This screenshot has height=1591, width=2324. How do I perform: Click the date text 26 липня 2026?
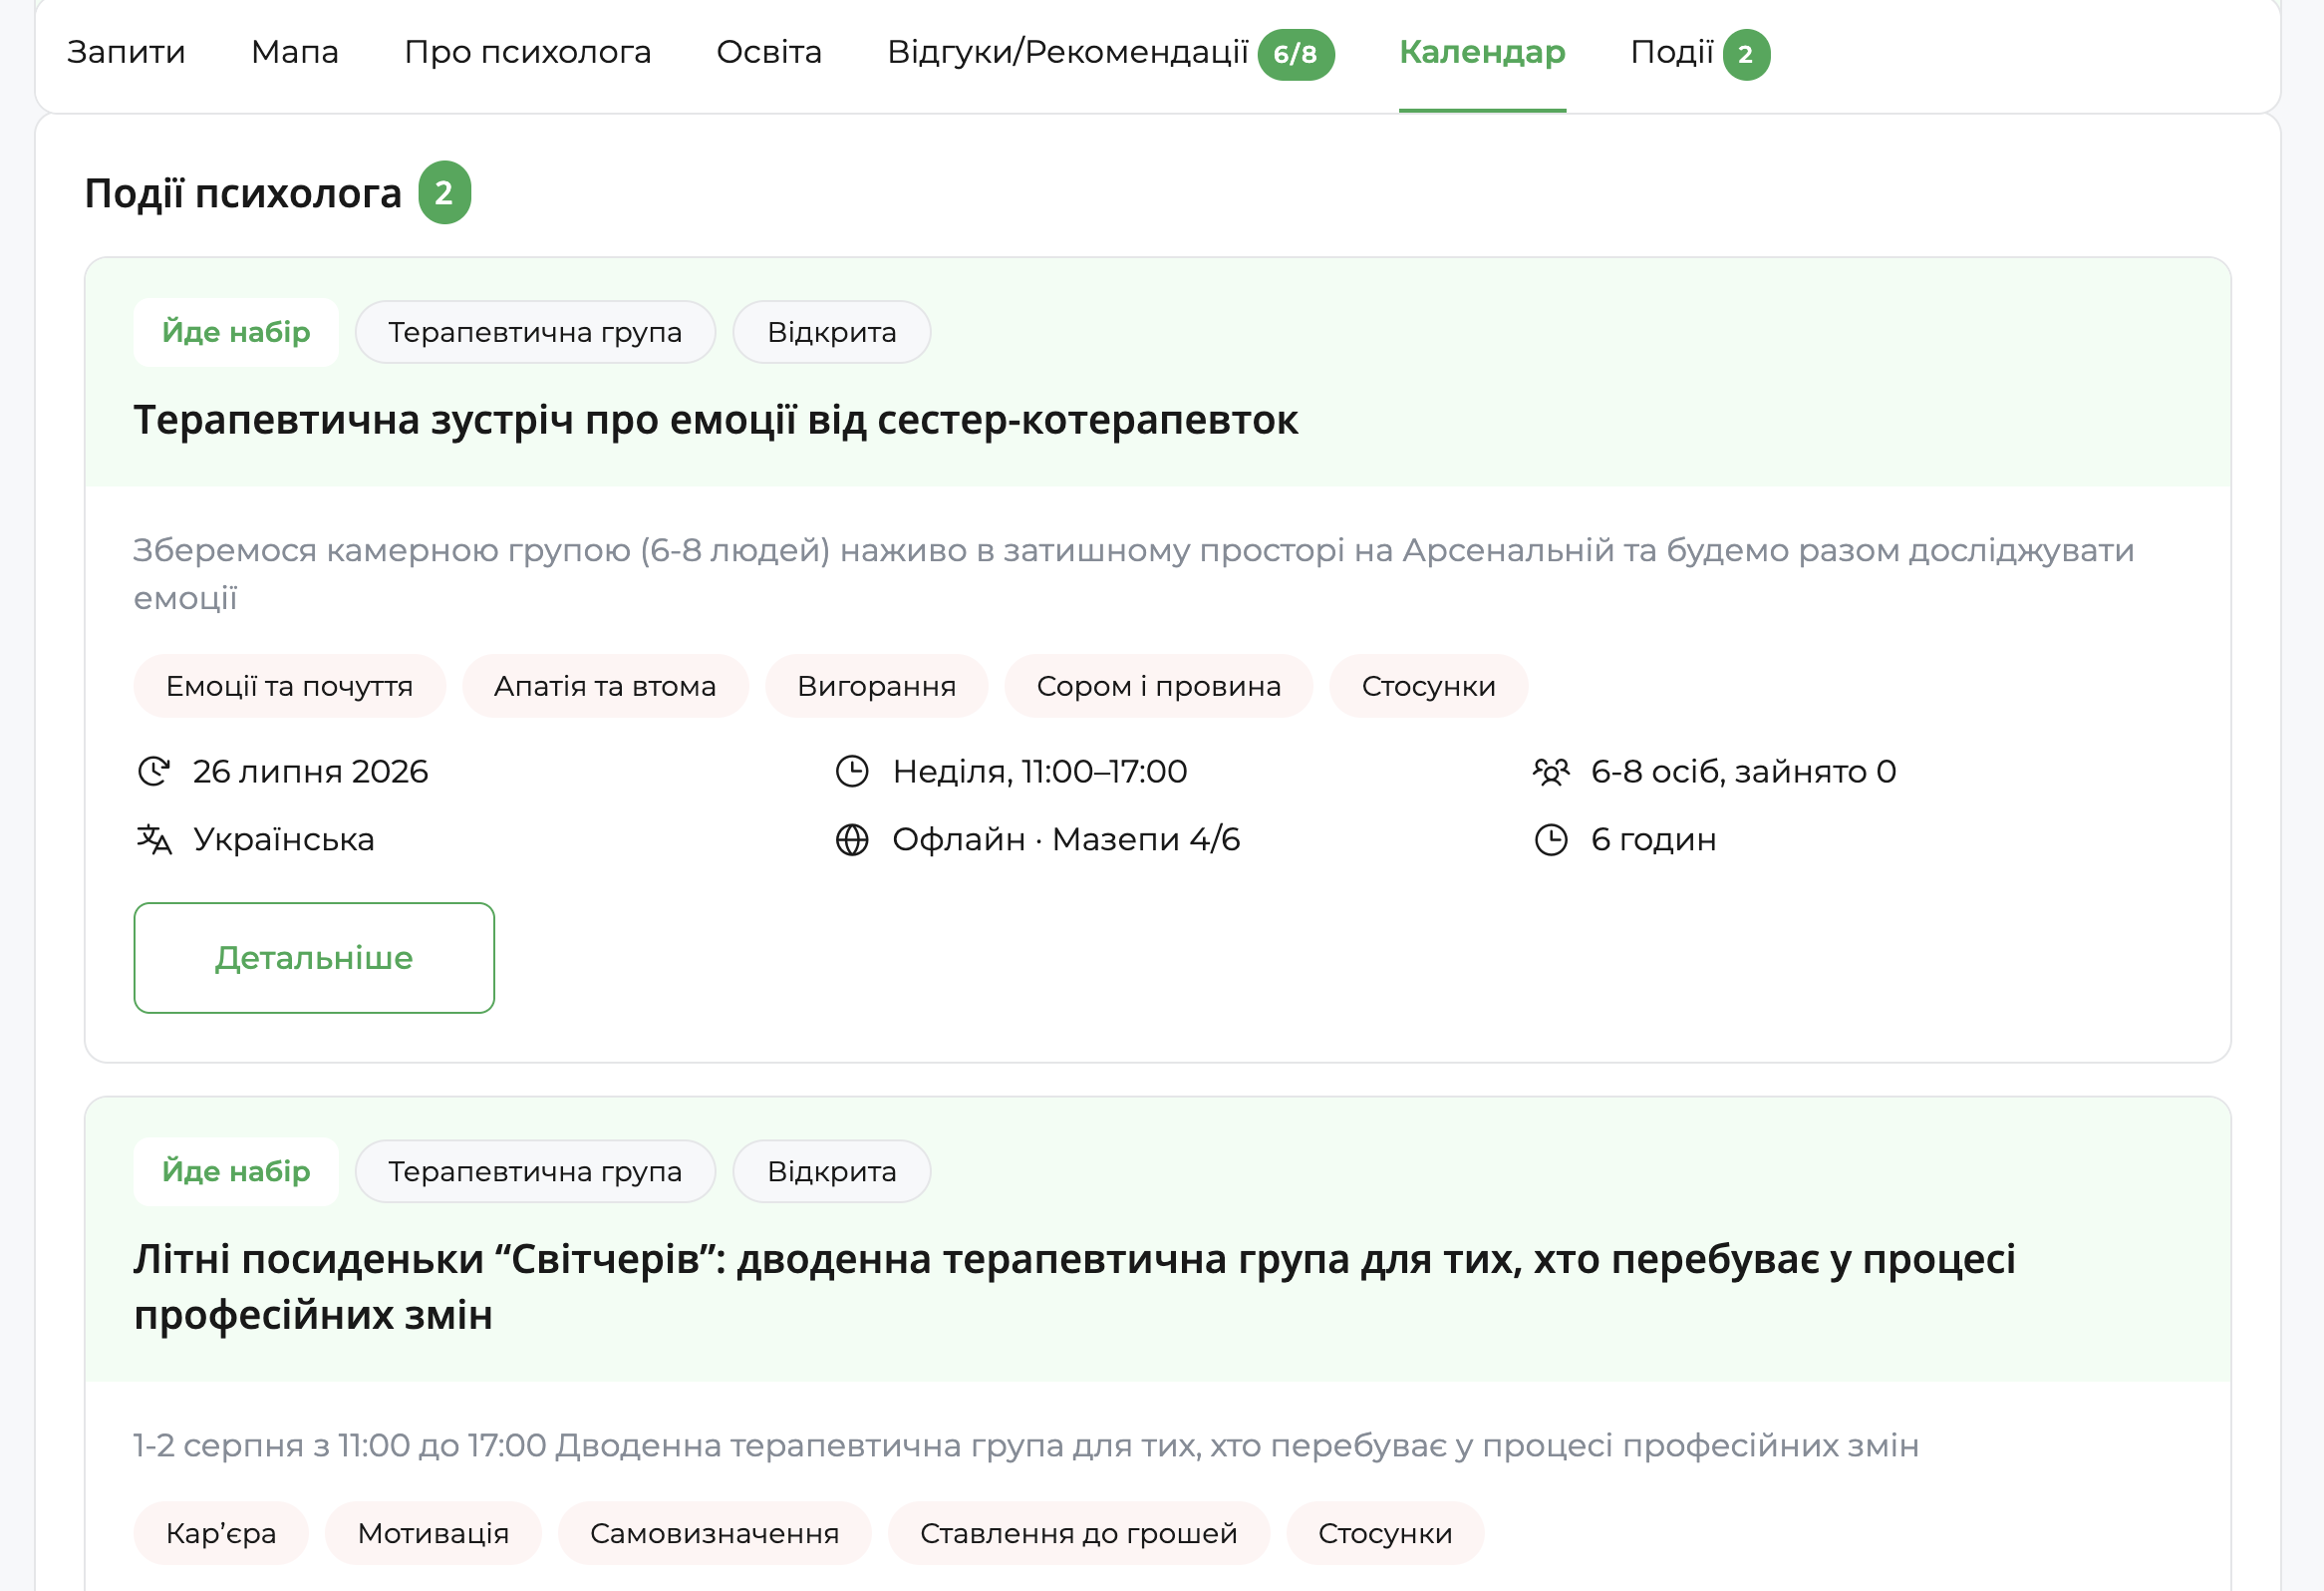coord(310,772)
